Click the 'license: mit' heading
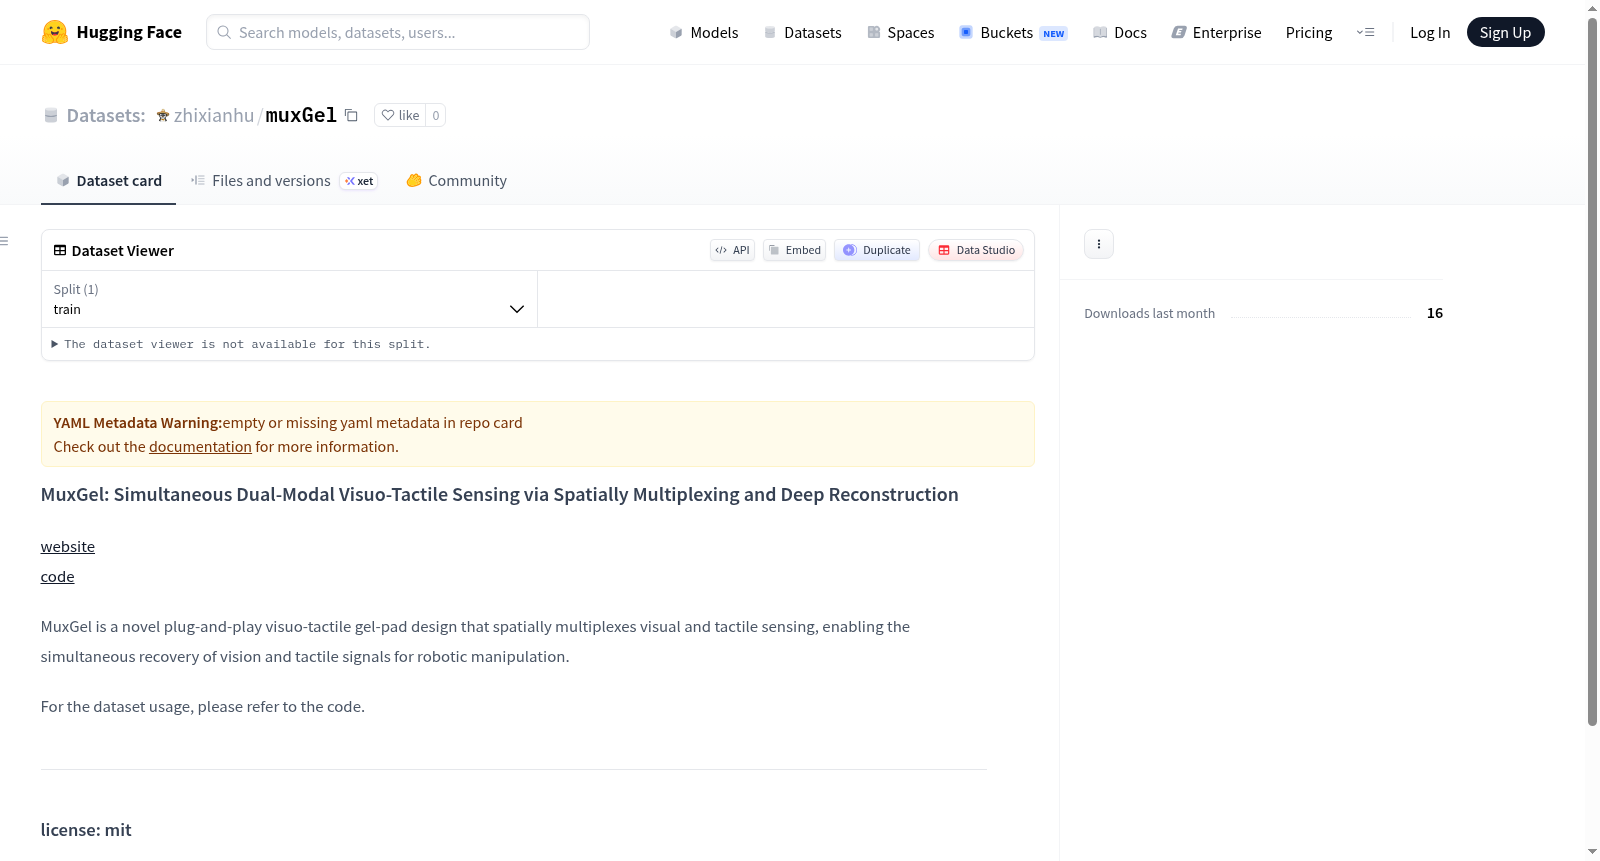The height and width of the screenshot is (861, 1600). [x=86, y=830]
